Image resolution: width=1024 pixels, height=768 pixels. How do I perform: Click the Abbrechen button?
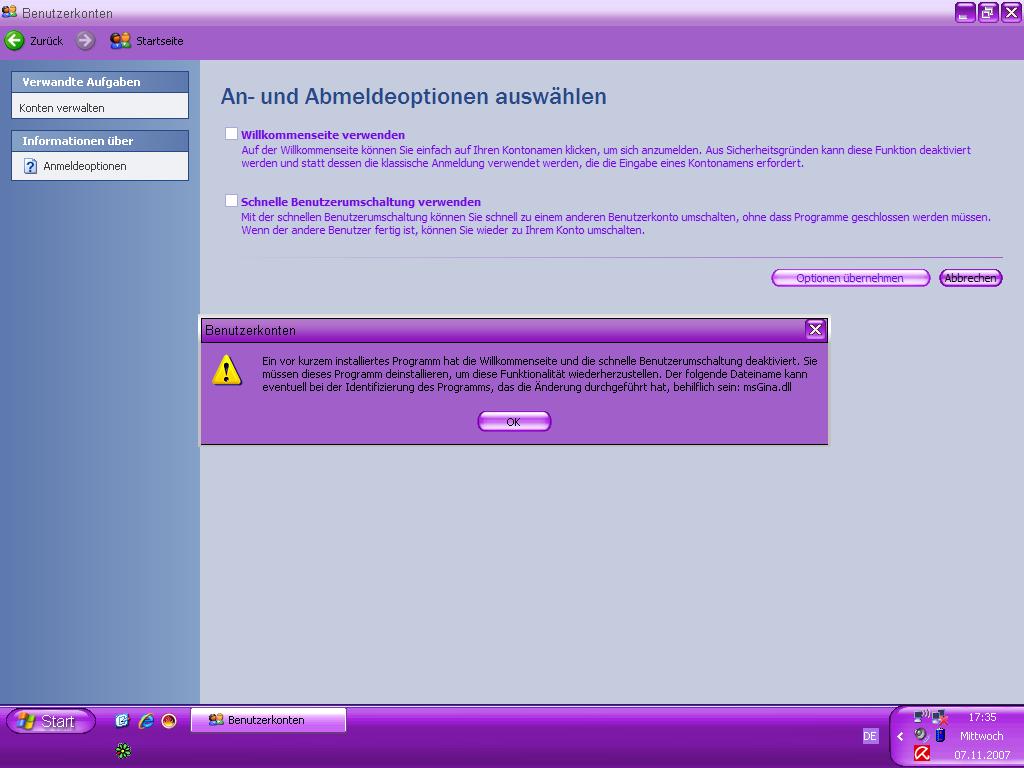point(970,278)
